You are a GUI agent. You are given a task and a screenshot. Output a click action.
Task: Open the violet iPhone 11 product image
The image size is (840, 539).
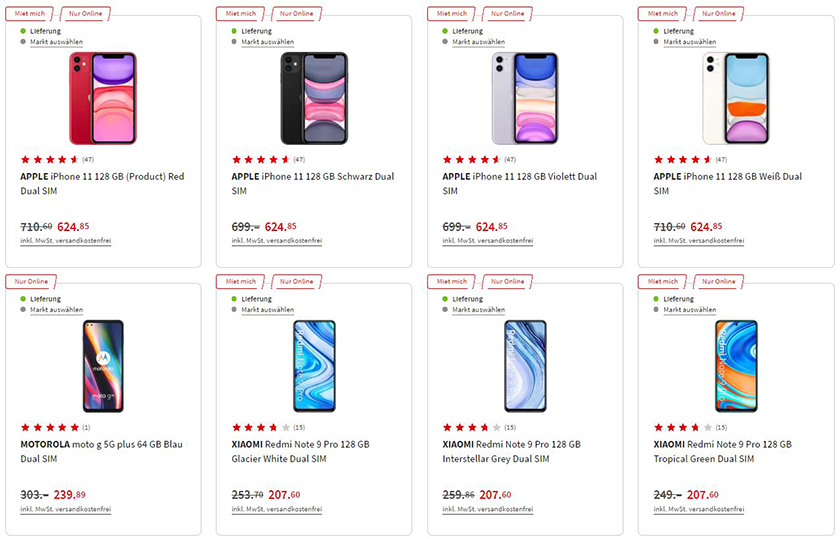point(524,98)
